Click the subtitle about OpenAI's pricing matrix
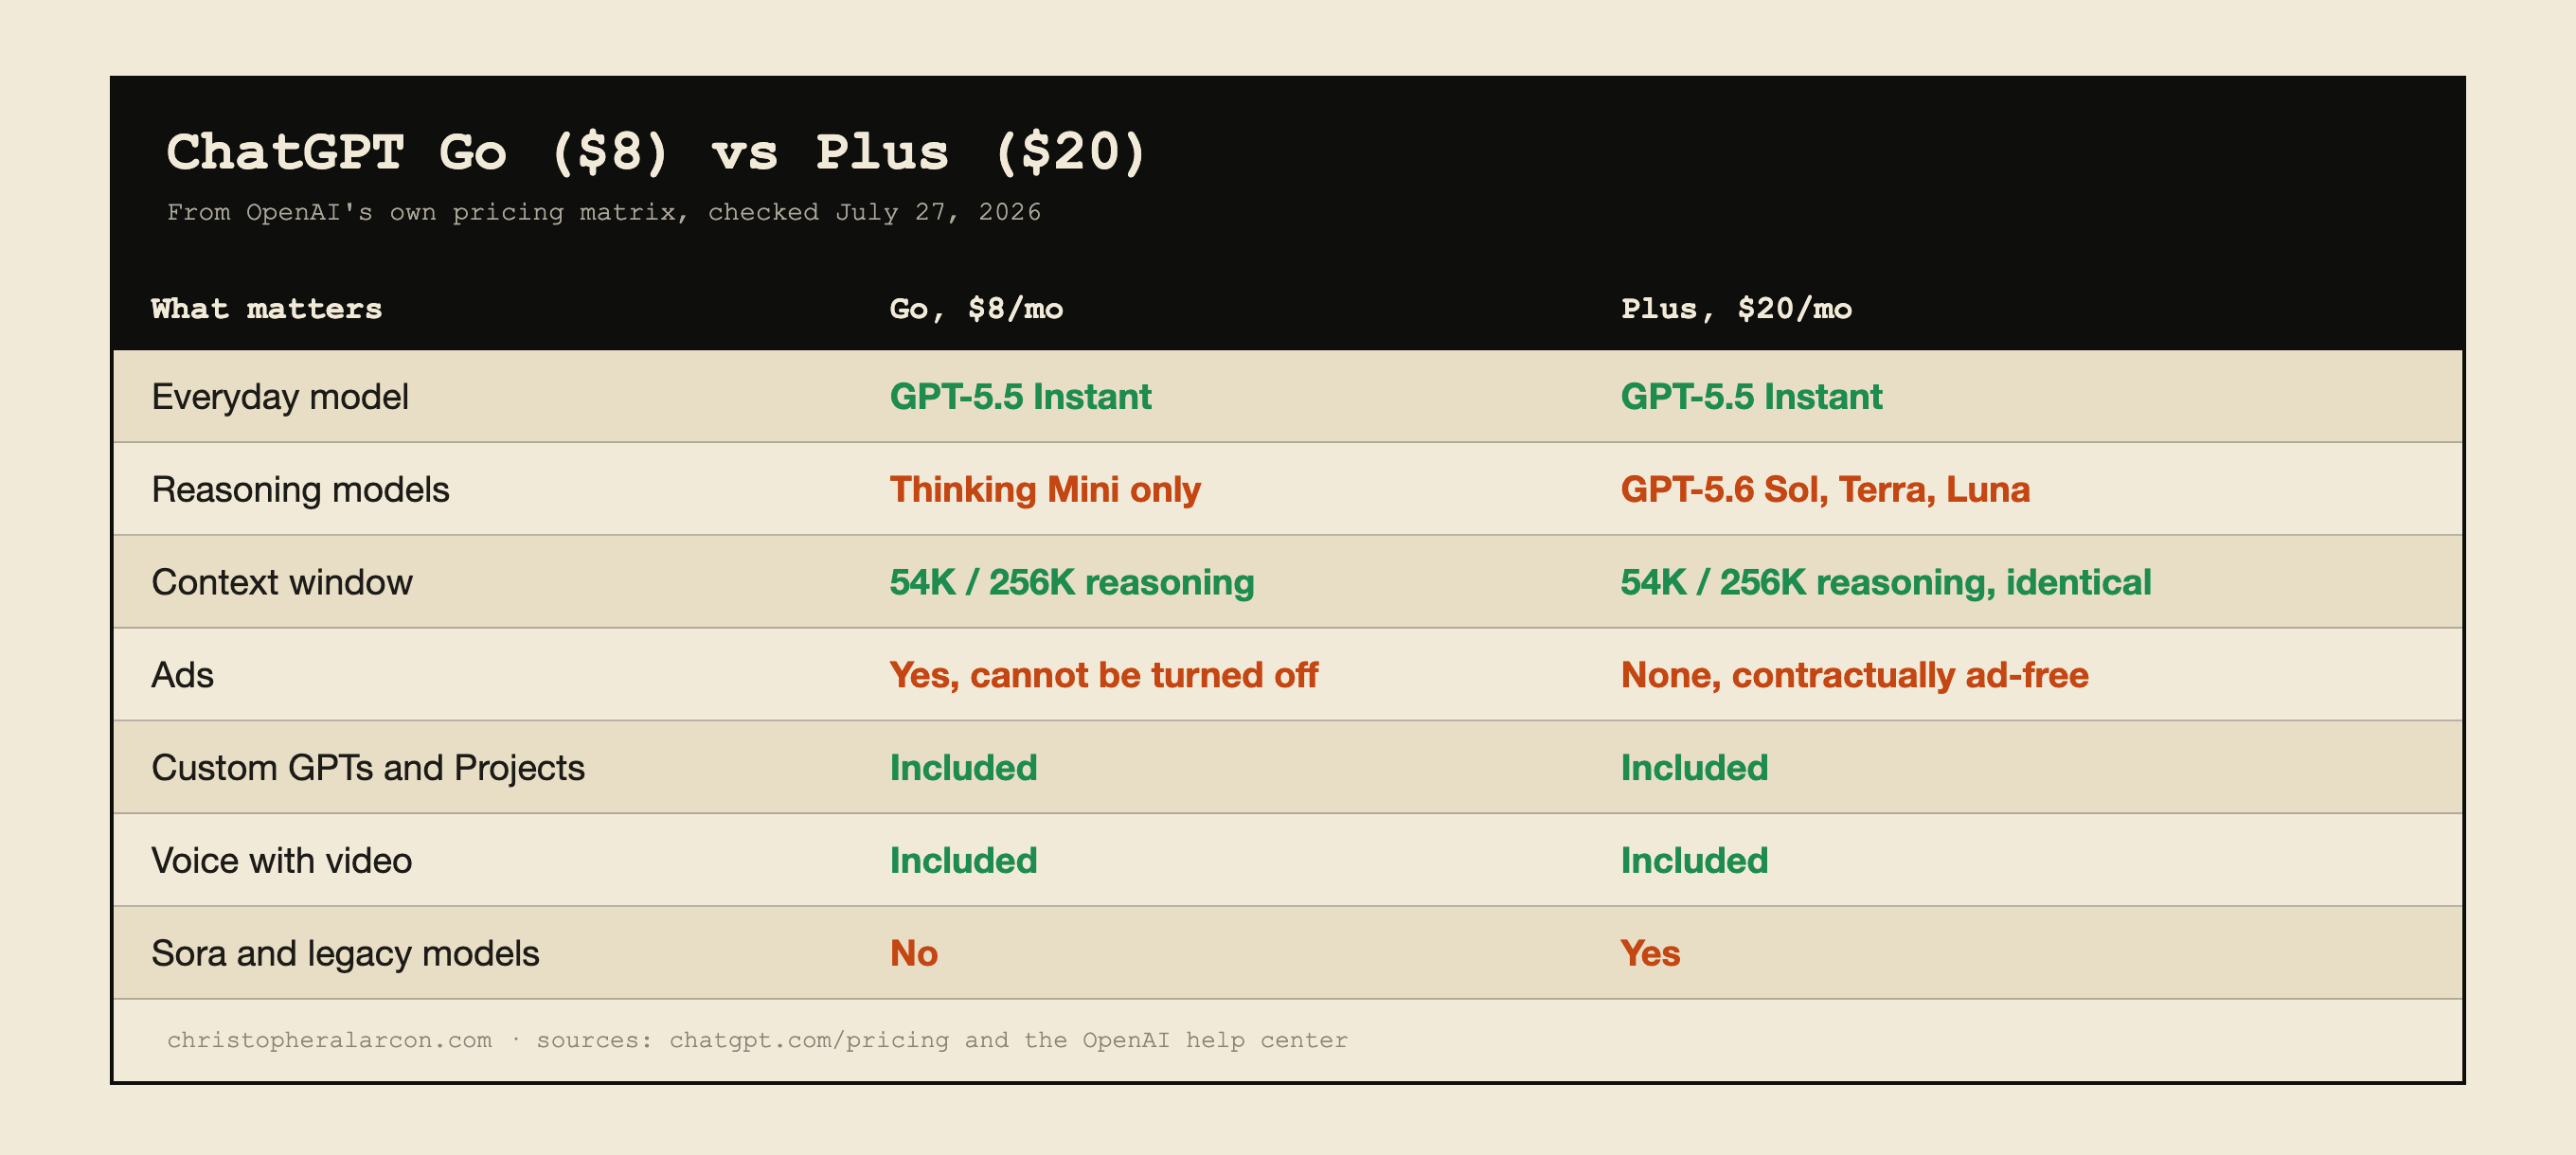 click(x=604, y=212)
